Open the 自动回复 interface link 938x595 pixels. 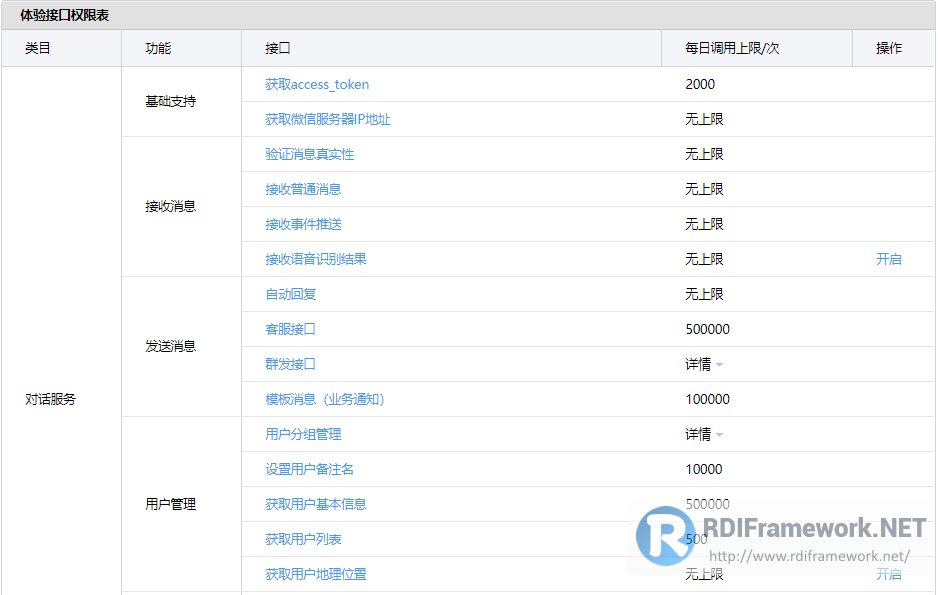290,295
